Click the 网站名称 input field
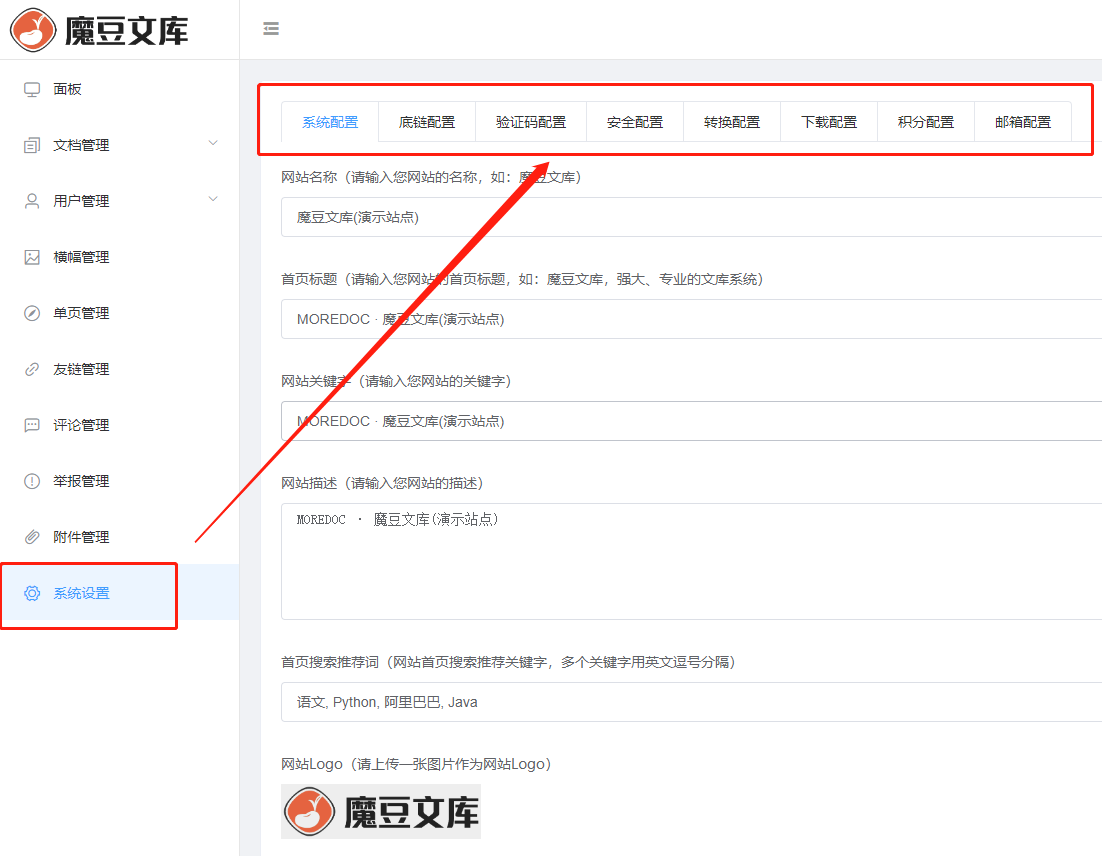The image size is (1102, 856). pos(692,217)
